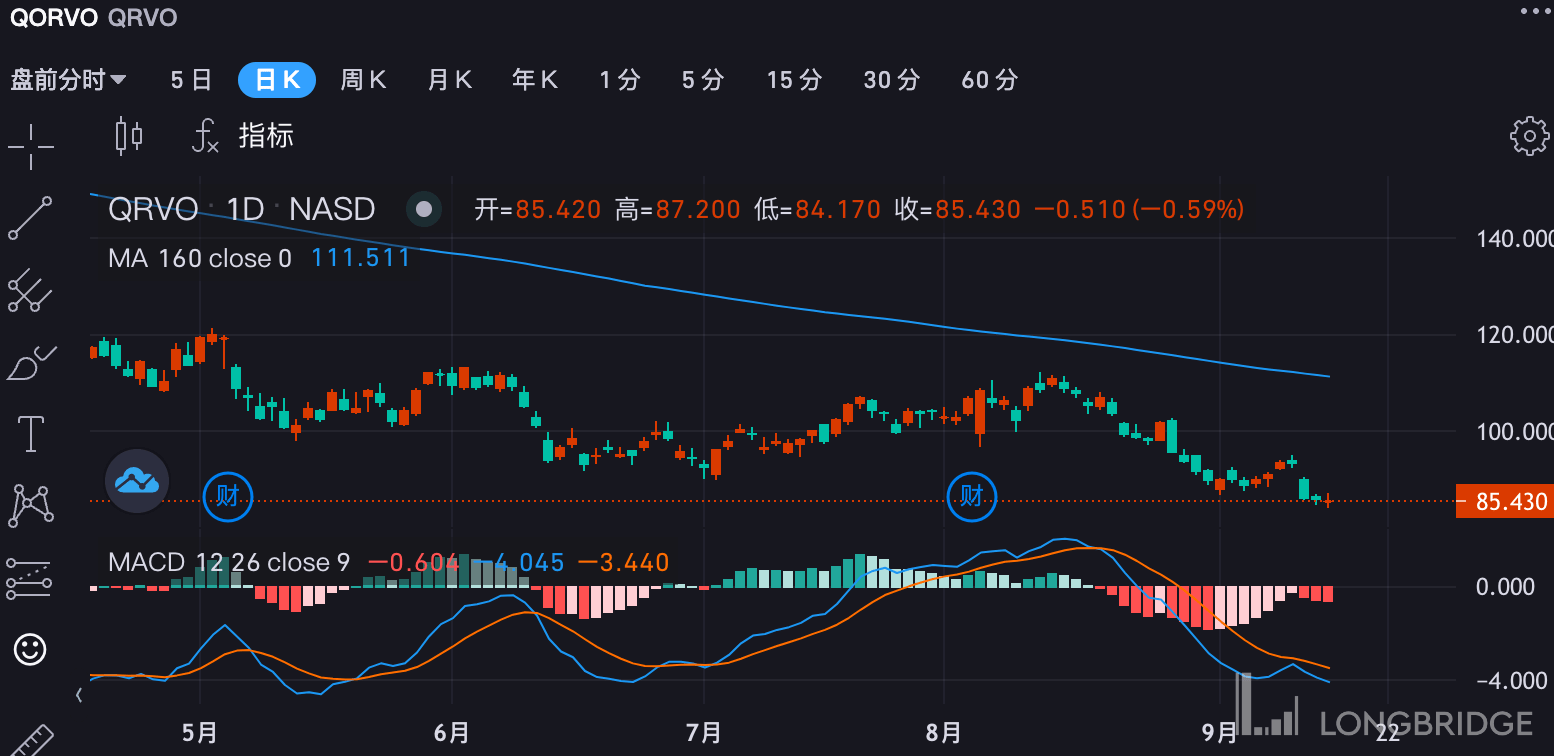Click the 120.000 price axis label
This screenshot has height=756, width=1554.
[x=1515, y=335]
